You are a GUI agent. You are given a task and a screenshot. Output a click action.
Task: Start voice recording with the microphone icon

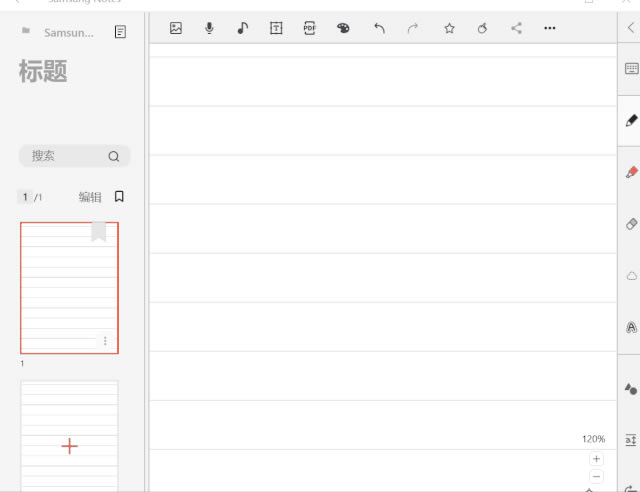click(209, 28)
